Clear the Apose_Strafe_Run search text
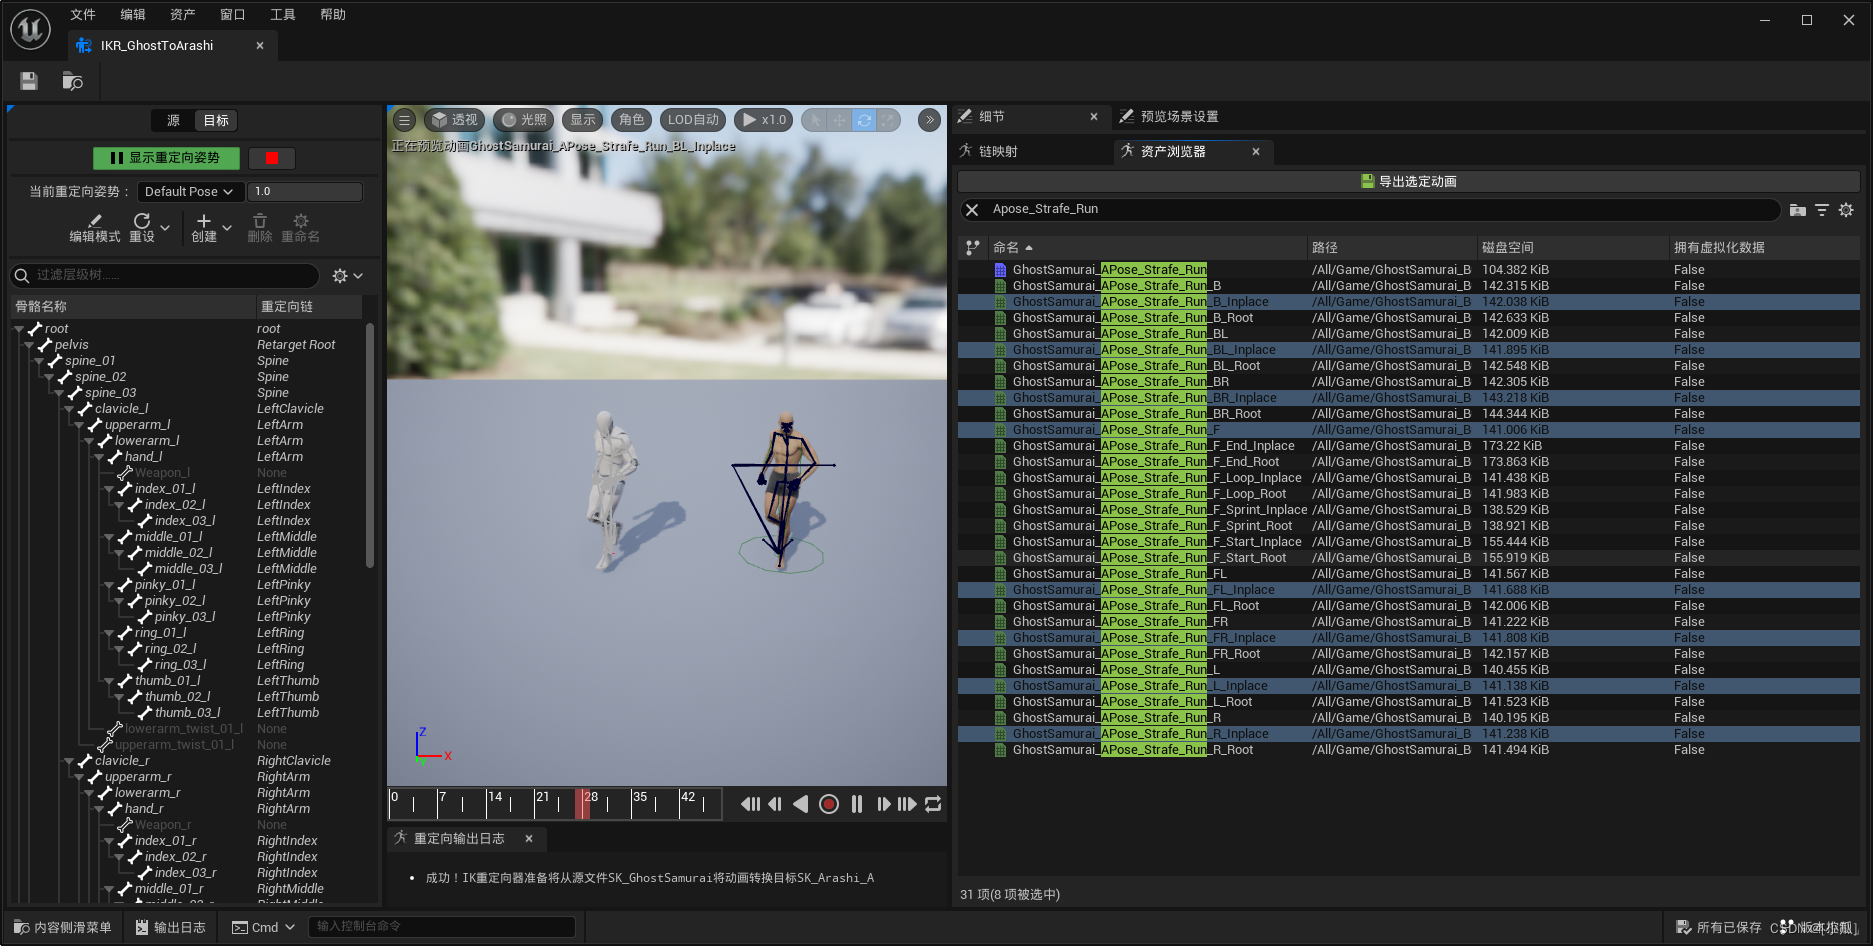This screenshot has width=1873, height=946. tap(972, 210)
